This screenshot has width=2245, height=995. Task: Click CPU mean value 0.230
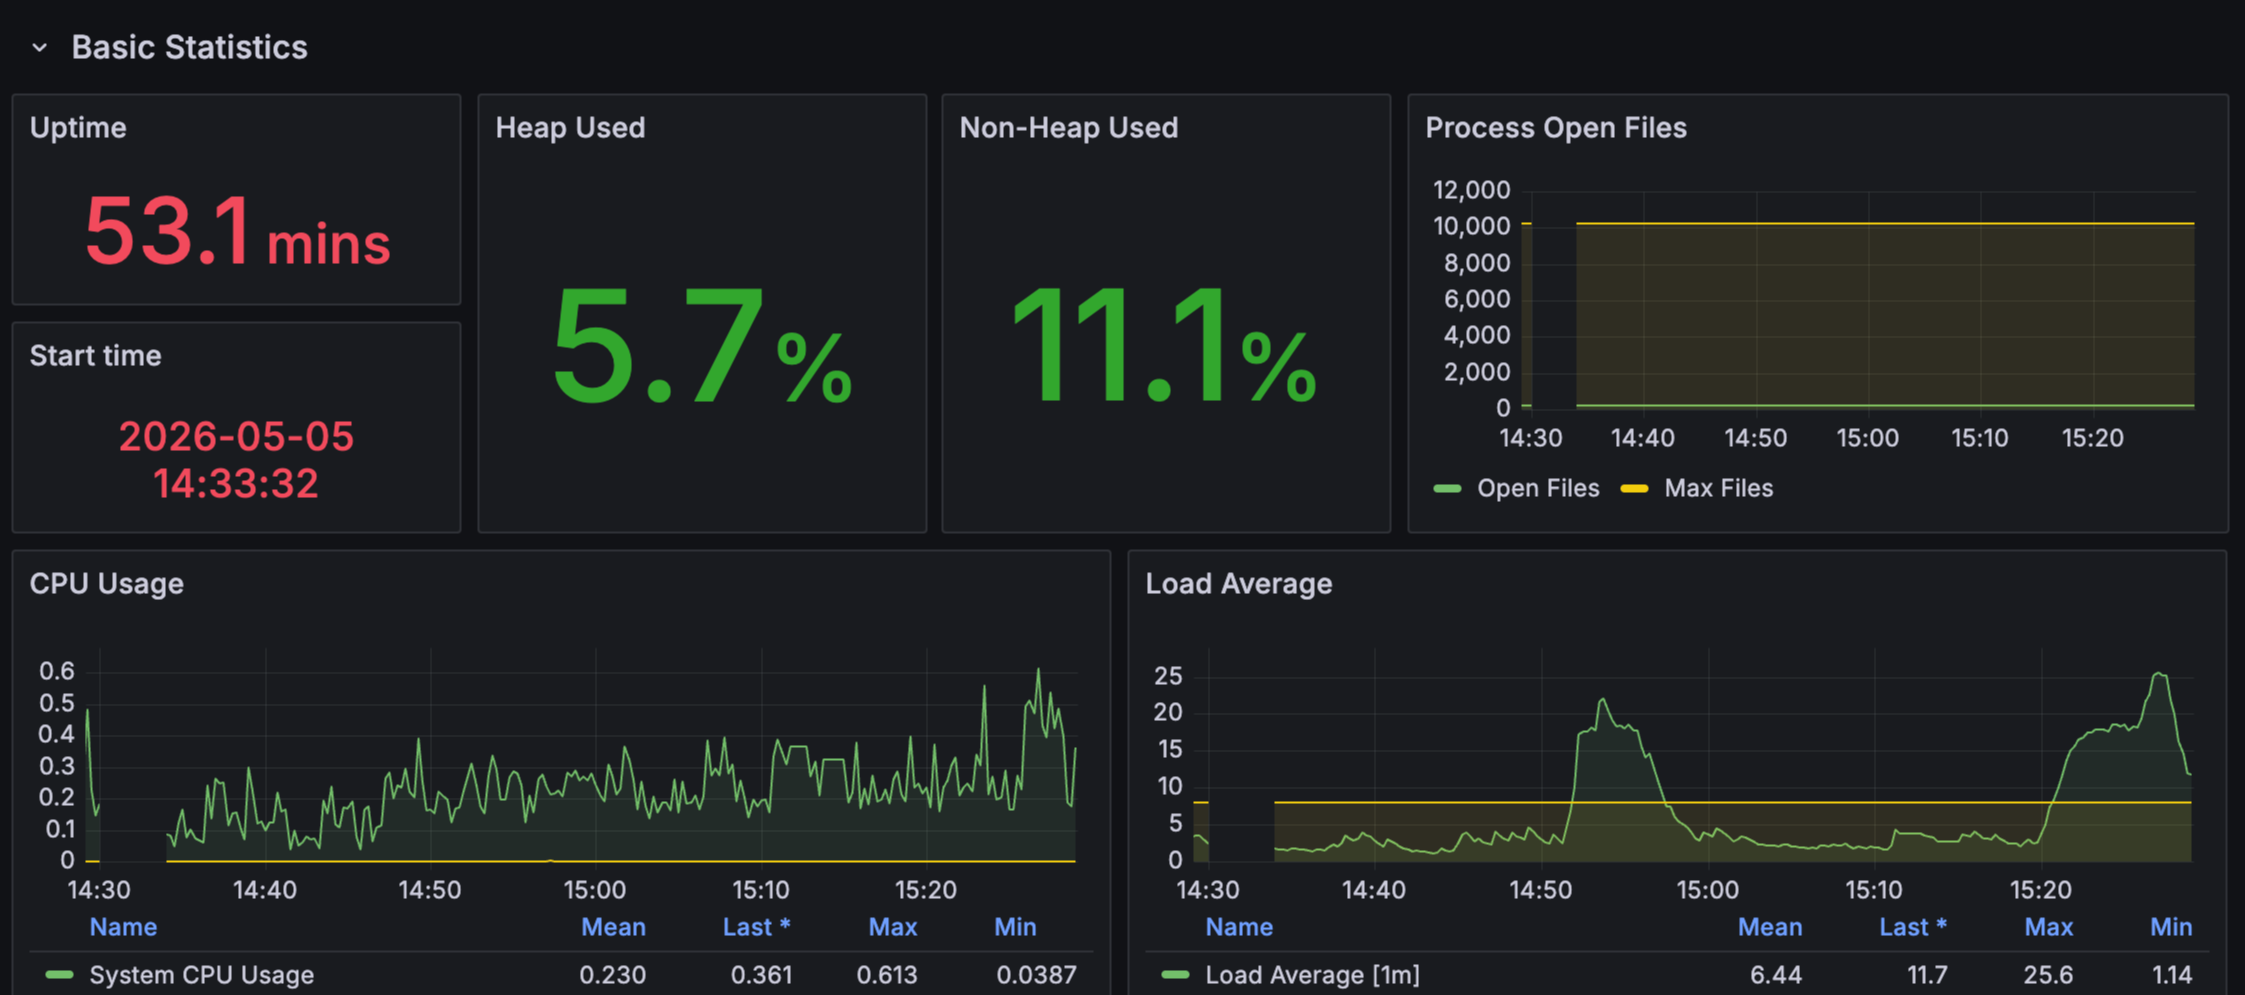click(613, 974)
